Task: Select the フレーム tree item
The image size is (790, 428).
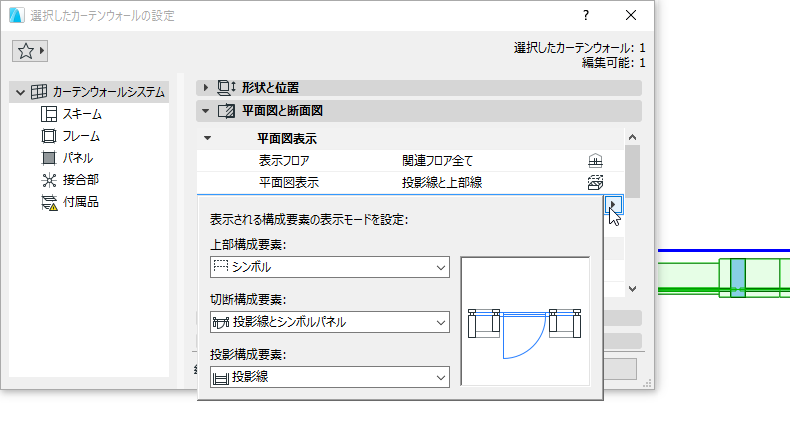Action: [x=81, y=136]
